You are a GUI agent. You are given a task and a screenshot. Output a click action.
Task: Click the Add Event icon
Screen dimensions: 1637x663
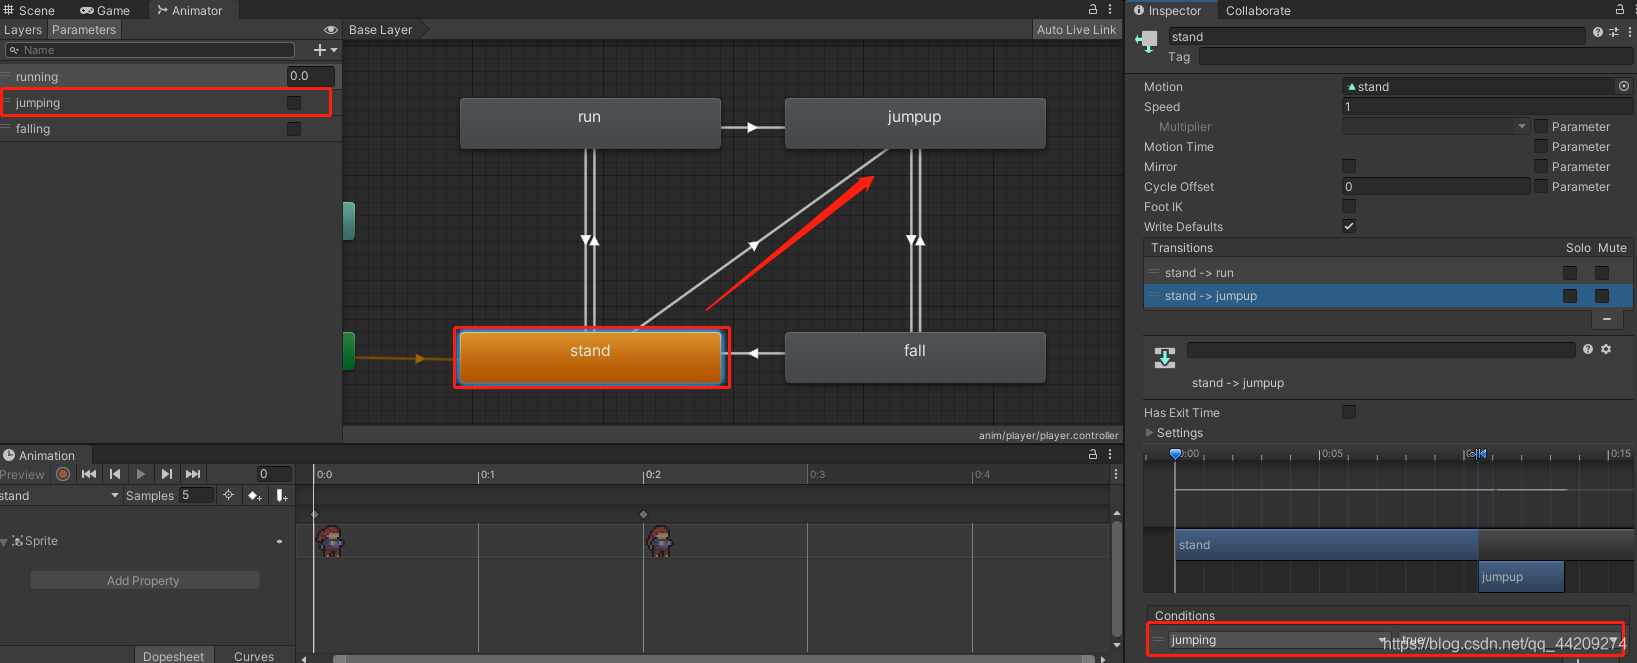pyautogui.click(x=282, y=495)
